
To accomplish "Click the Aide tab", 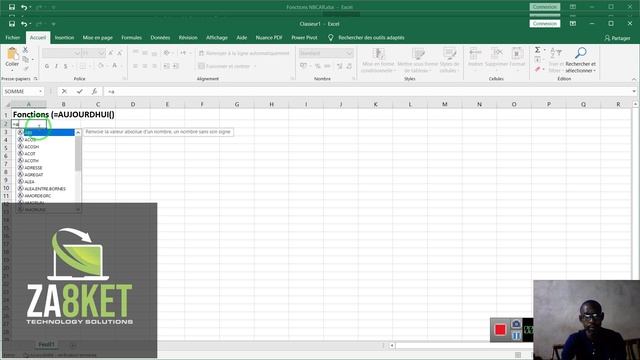I will pyautogui.click(x=242, y=38).
